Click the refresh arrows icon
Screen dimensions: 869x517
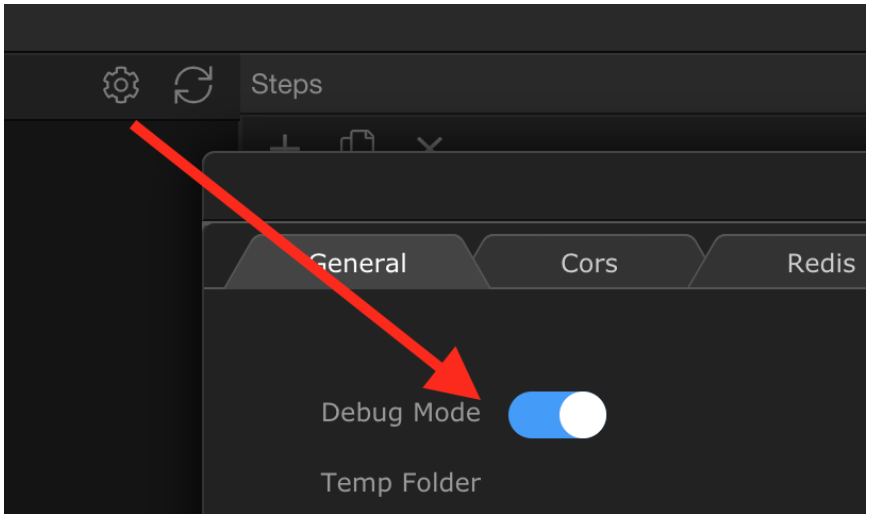(193, 85)
